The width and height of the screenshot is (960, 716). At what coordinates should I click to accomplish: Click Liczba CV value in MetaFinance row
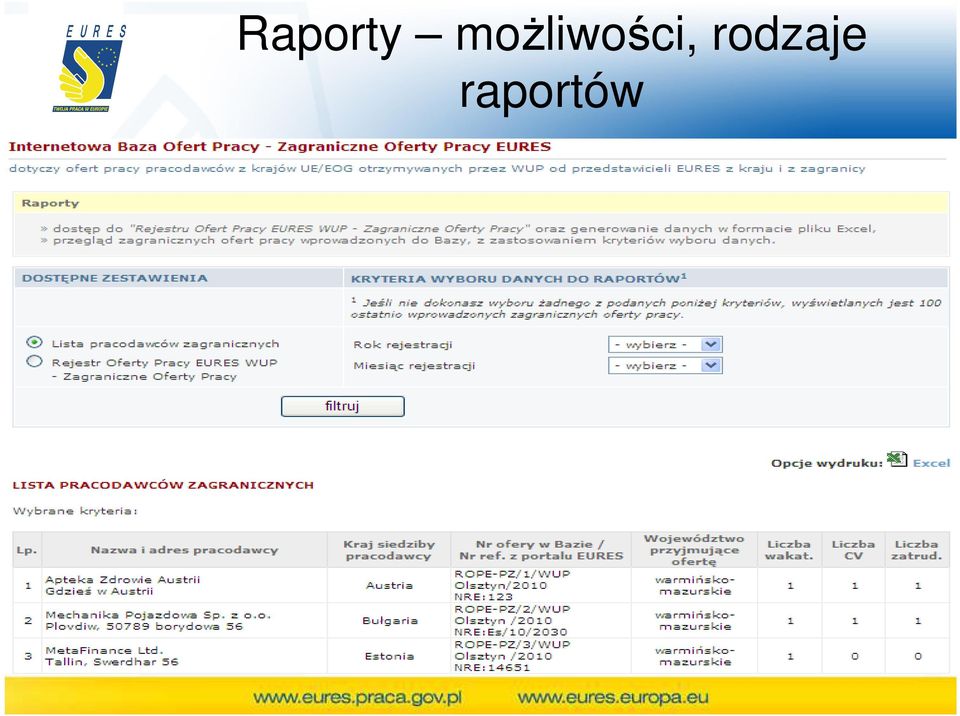click(854, 656)
